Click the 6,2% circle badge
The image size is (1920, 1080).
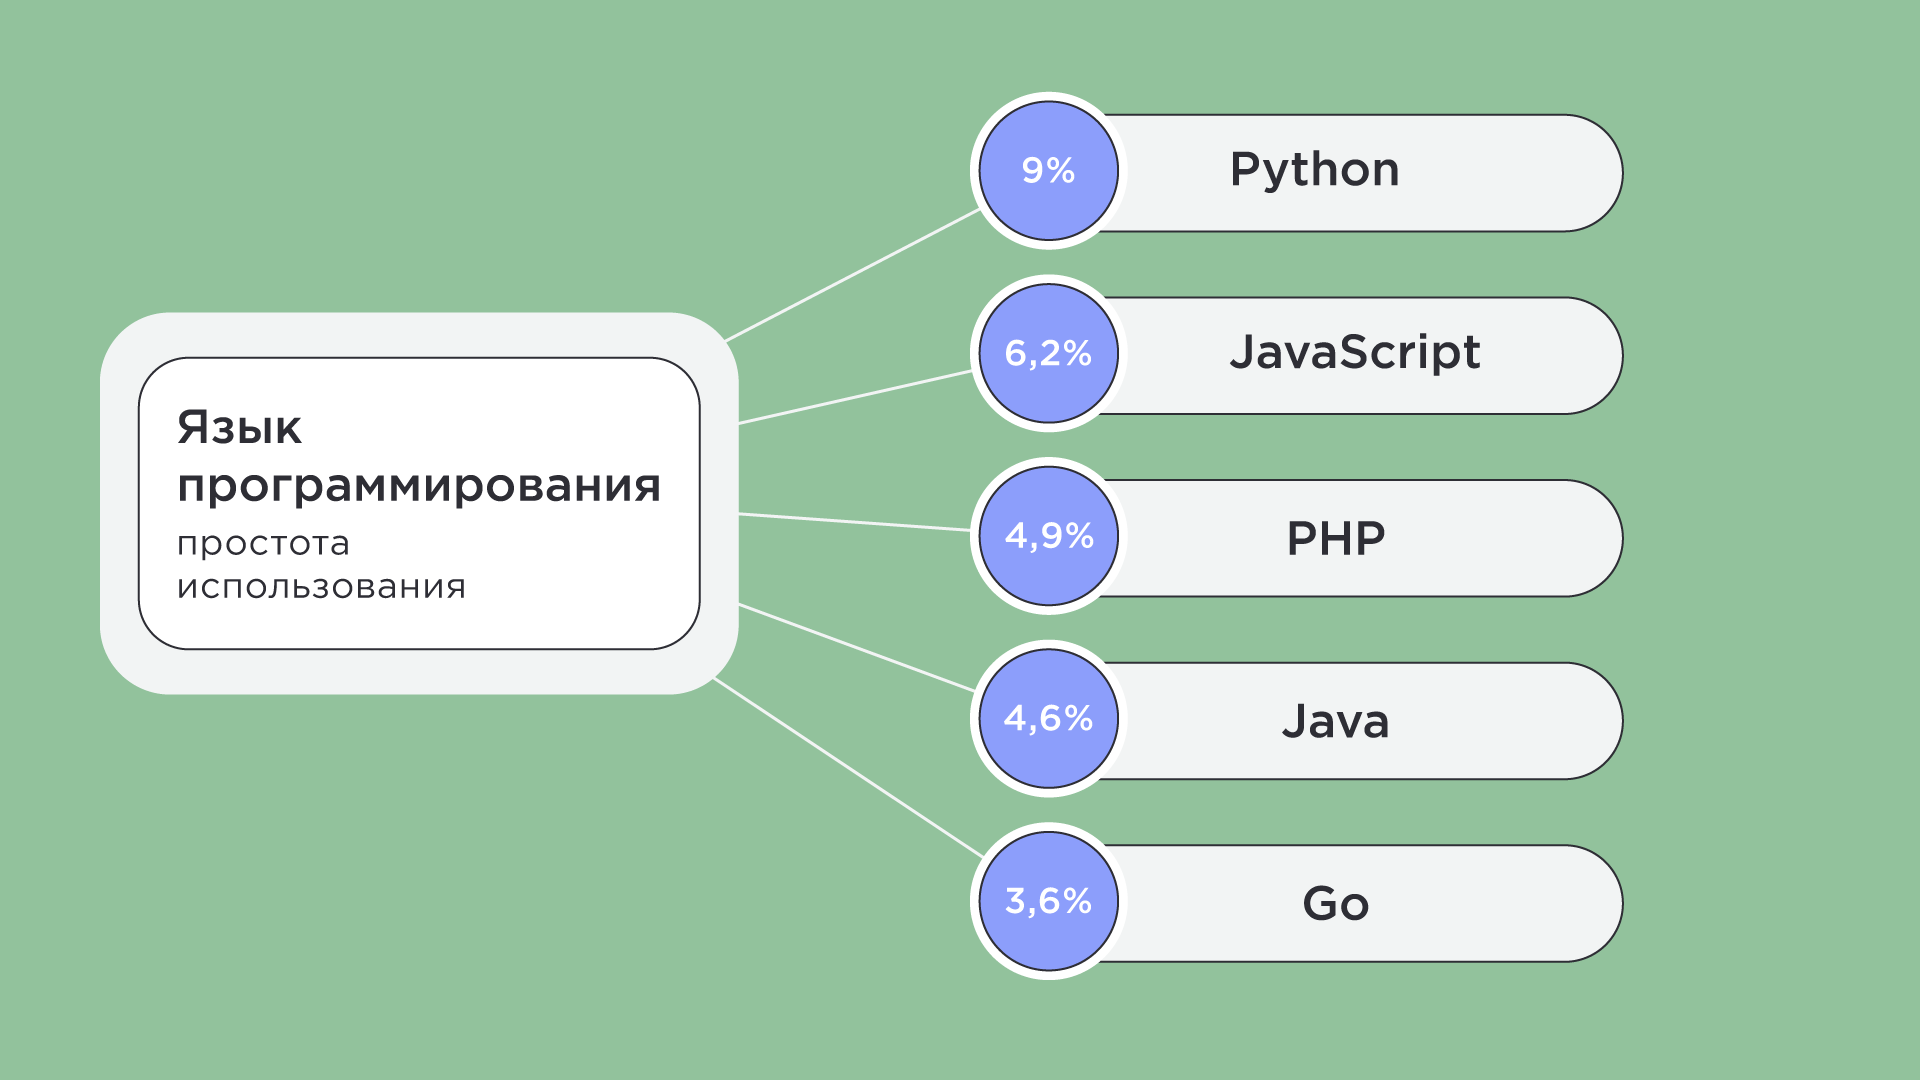point(1048,353)
